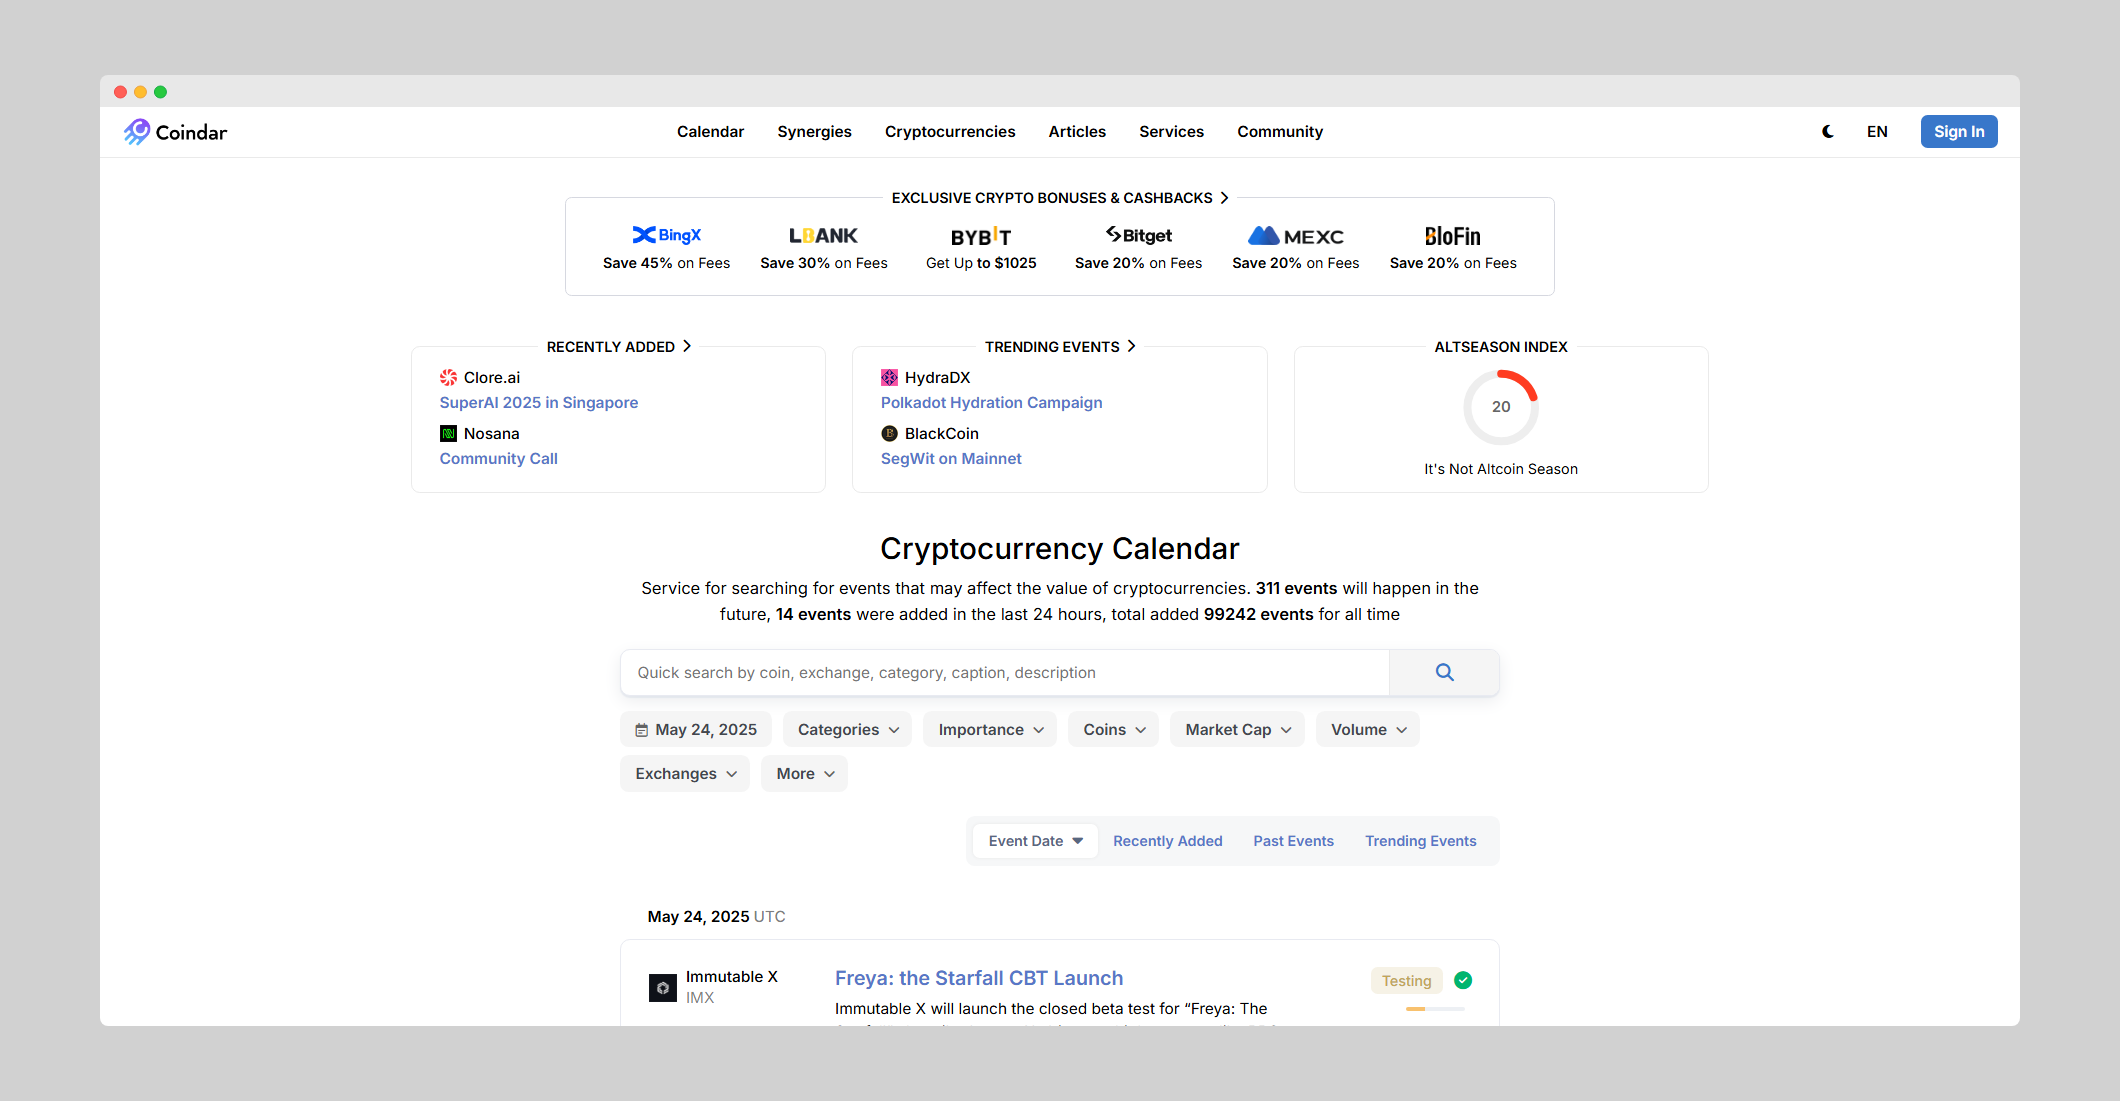The width and height of the screenshot is (2120, 1101).
Task: Click the Coindar rocket logo
Action: pos(137,132)
